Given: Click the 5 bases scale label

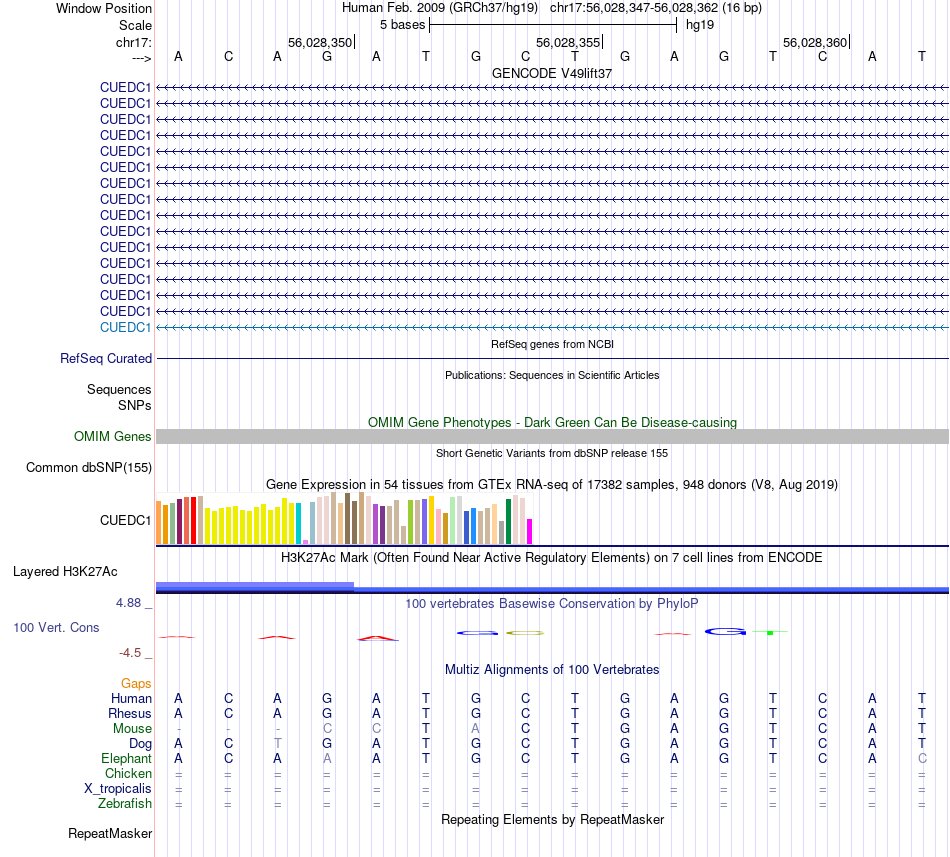Looking at the screenshot, I should 402,25.
